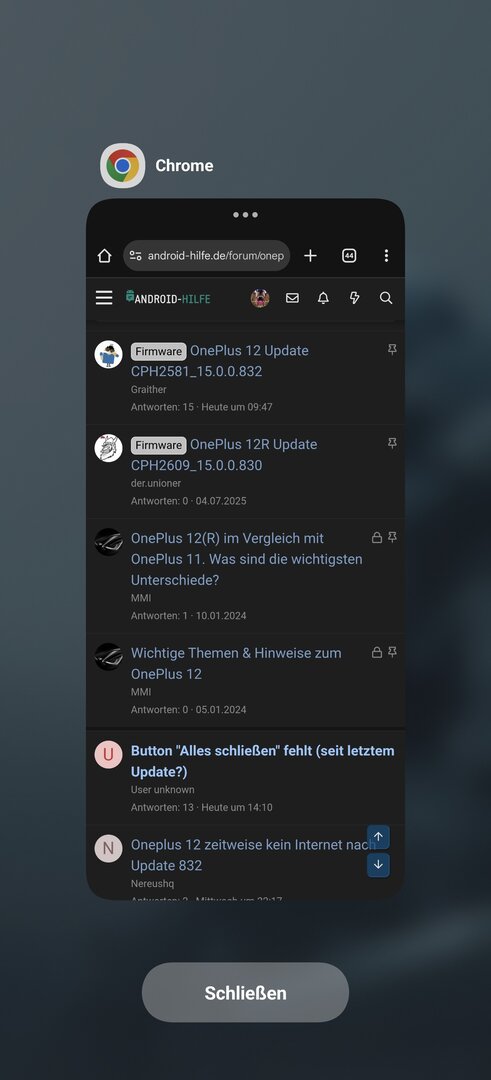Open tab switcher showing 44 tabs
Image resolution: width=491 pixels, height=1080 pixels.
[x=349, y=256]
